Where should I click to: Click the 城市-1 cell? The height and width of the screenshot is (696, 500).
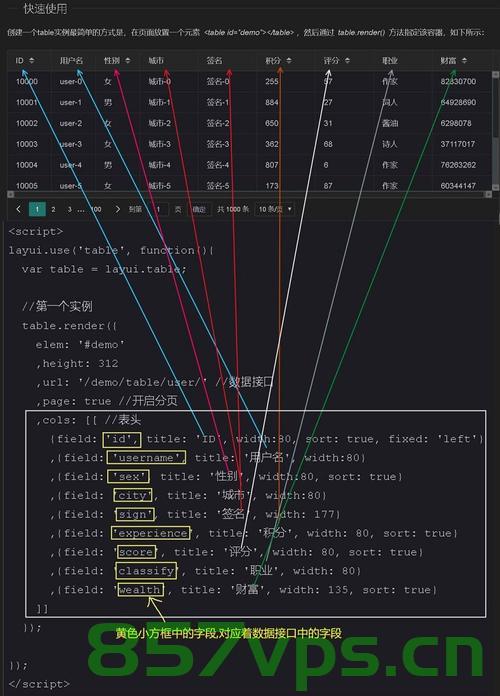tap(159, 102)
